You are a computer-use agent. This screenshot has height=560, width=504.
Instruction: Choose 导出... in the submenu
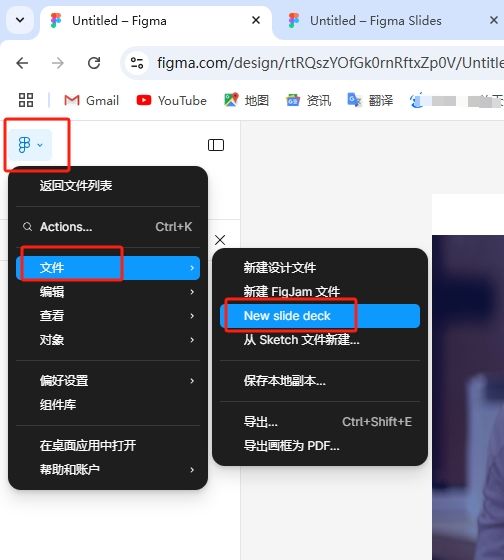click(x=320, y=422)
